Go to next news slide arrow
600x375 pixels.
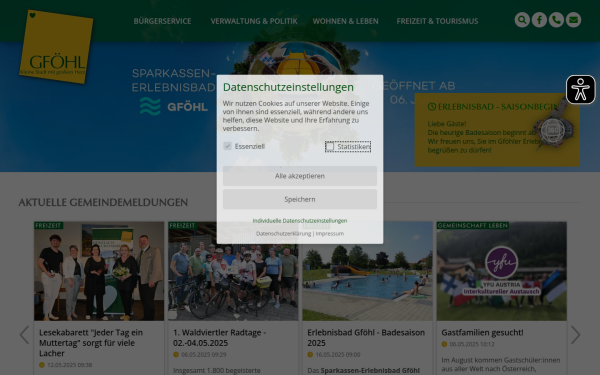576,335
